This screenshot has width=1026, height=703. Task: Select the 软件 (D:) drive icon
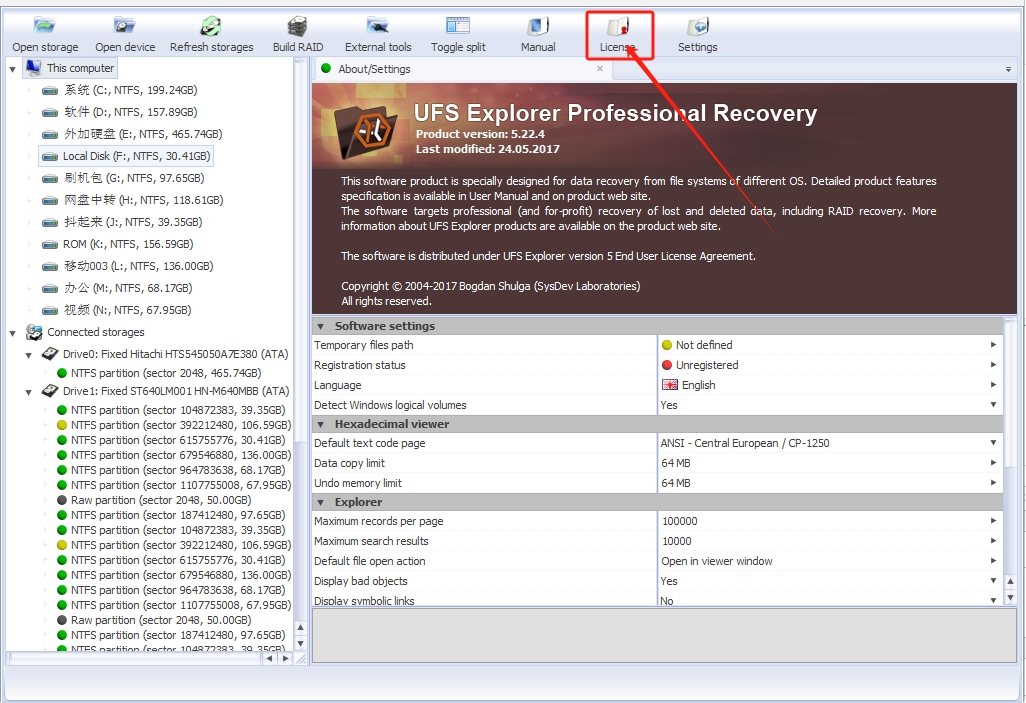(x=50, y=113)
